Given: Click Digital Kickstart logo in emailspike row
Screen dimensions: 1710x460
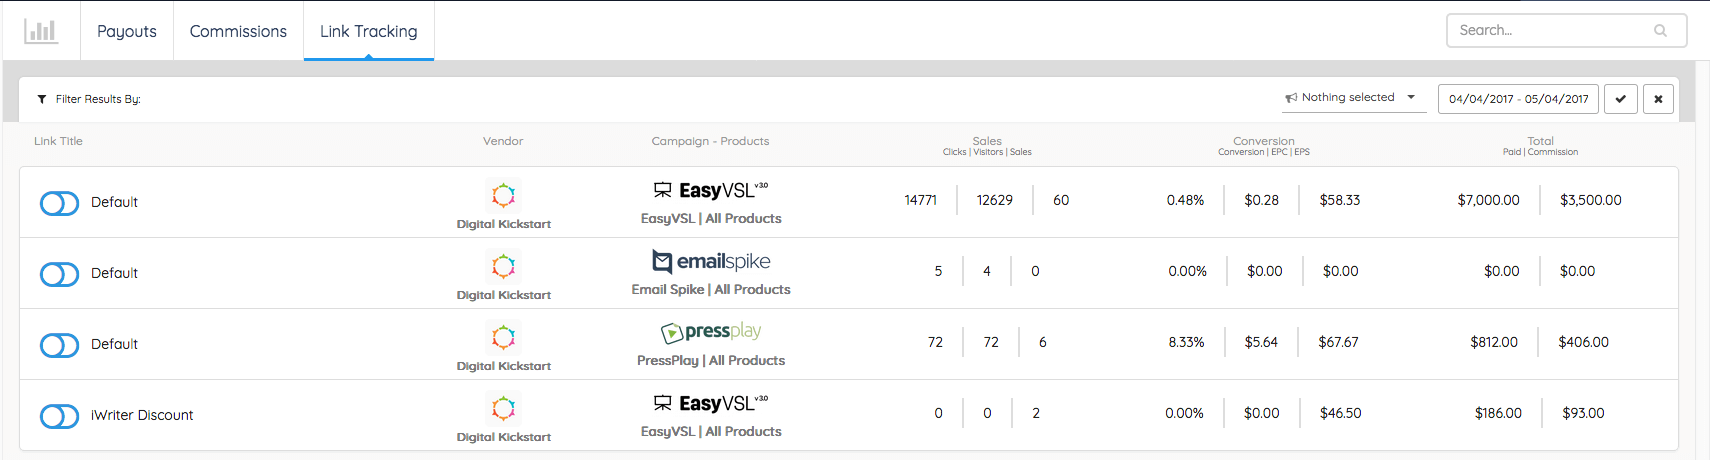Looking at the screenshot, I should [x=503, y=265].
